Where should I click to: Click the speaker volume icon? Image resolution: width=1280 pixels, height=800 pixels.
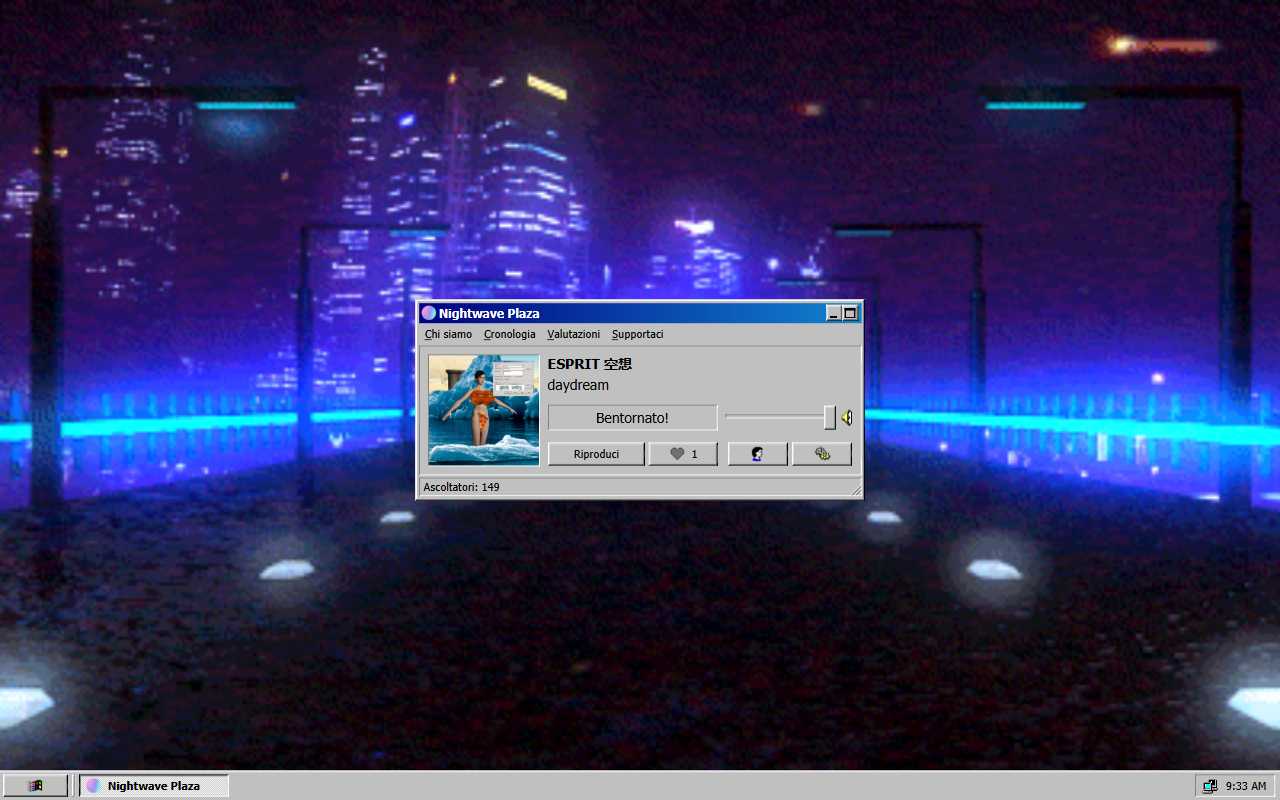[x=846, y=417]
